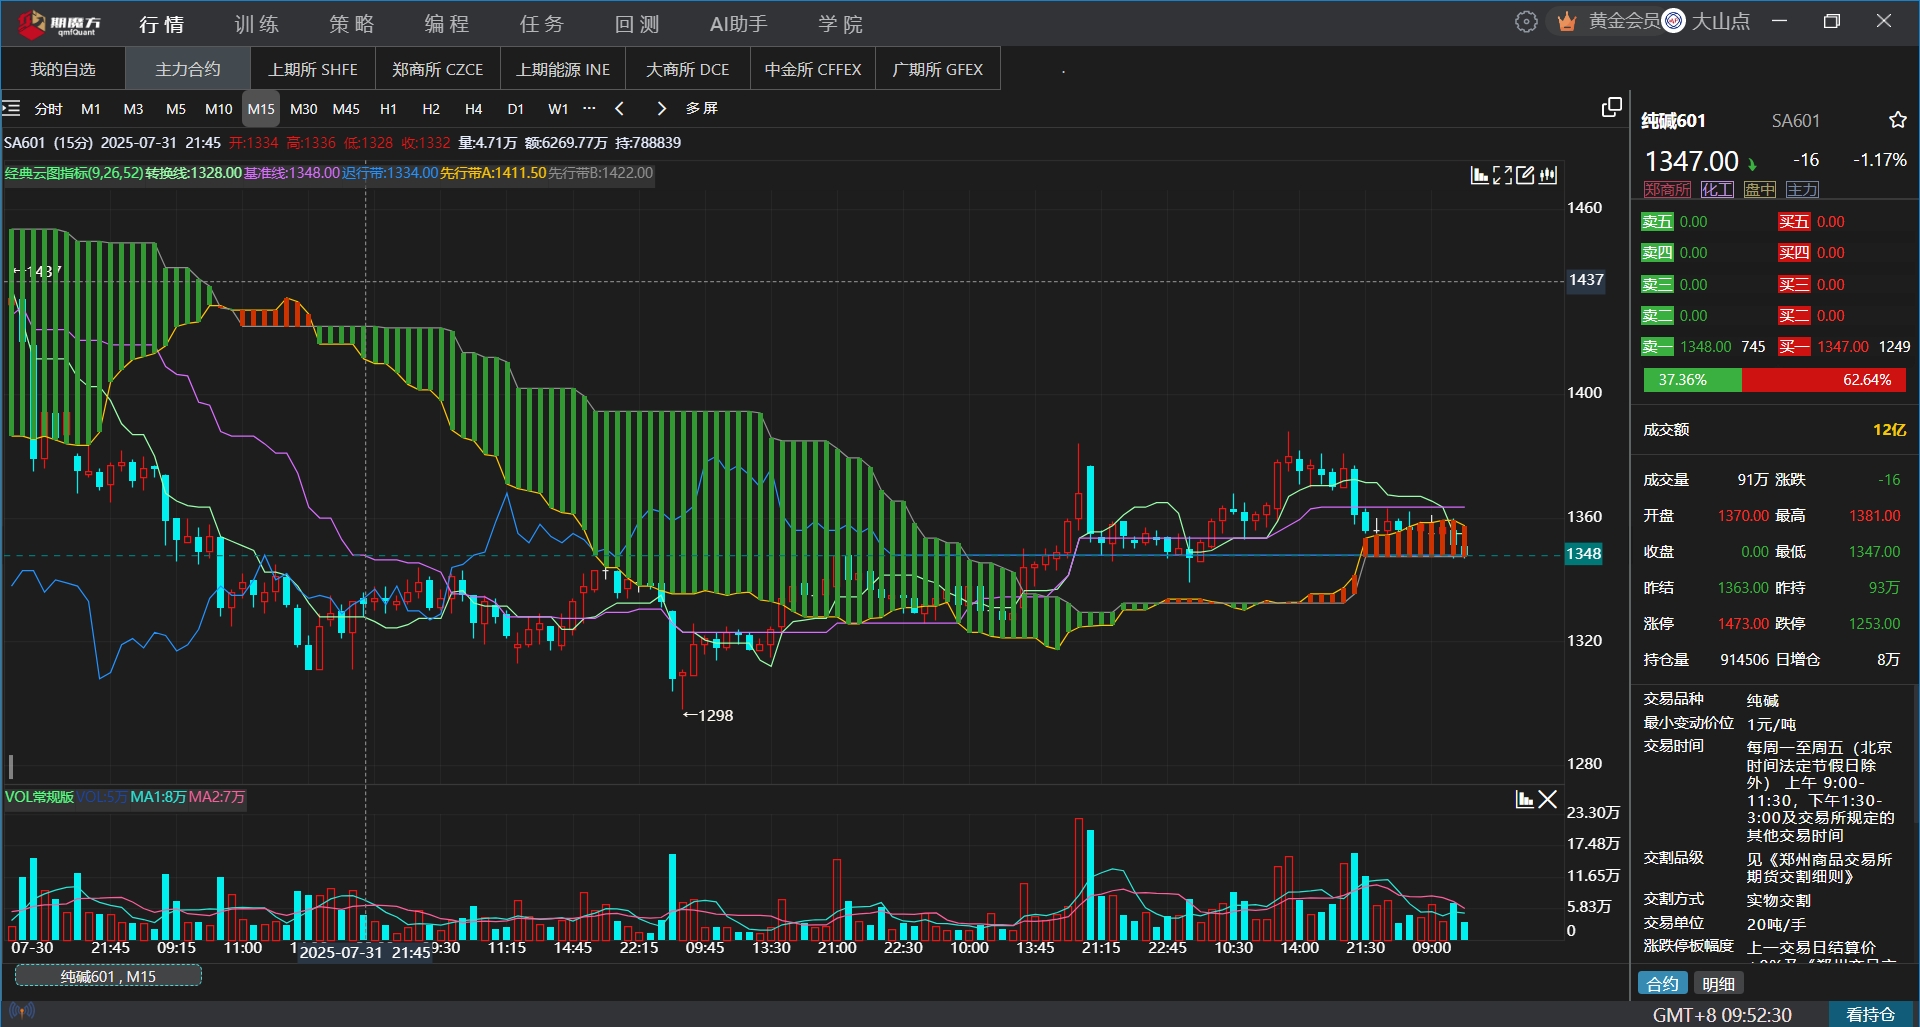The width and height of the screenshot is (1920, 1027).
Task: Select 中金所 CFFEX exchange tab
Action: coord(813,69)
